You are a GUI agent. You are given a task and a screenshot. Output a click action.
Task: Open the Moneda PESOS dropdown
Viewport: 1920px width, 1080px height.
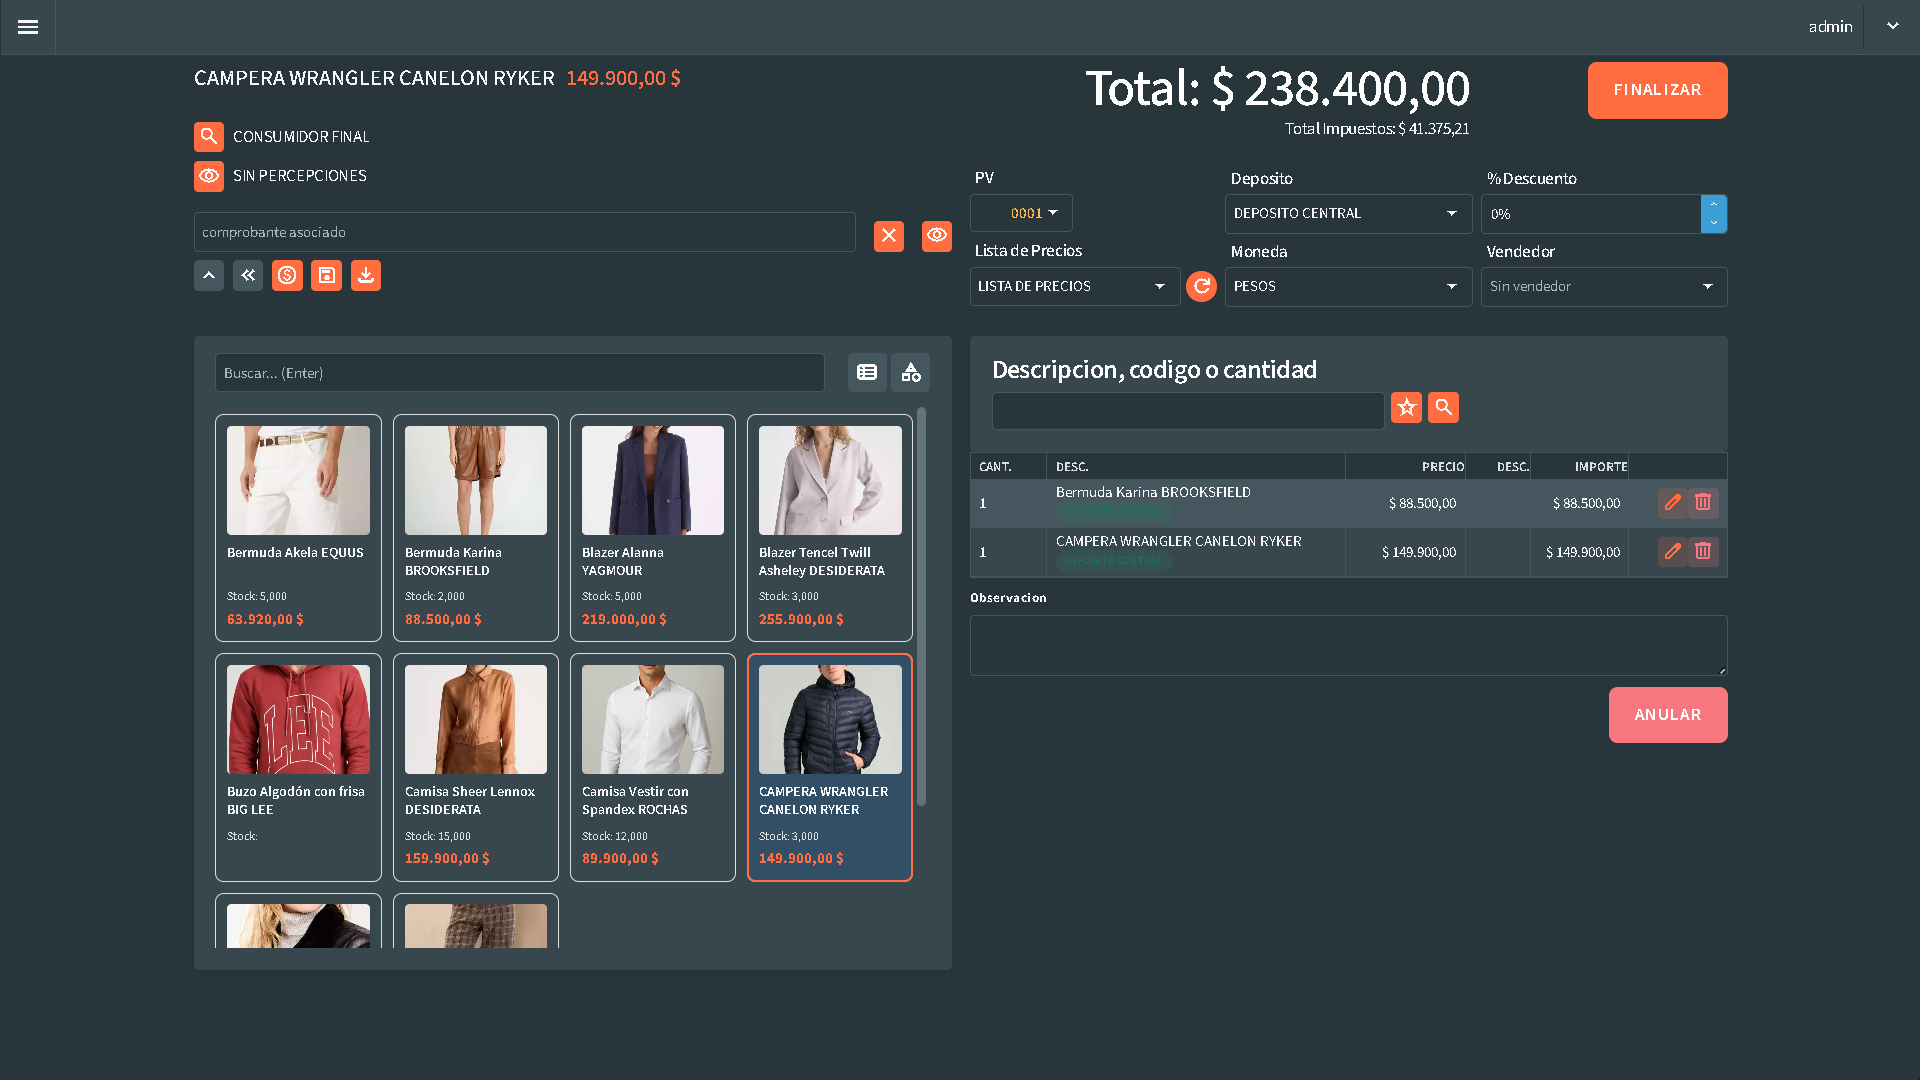[1347, 287]
